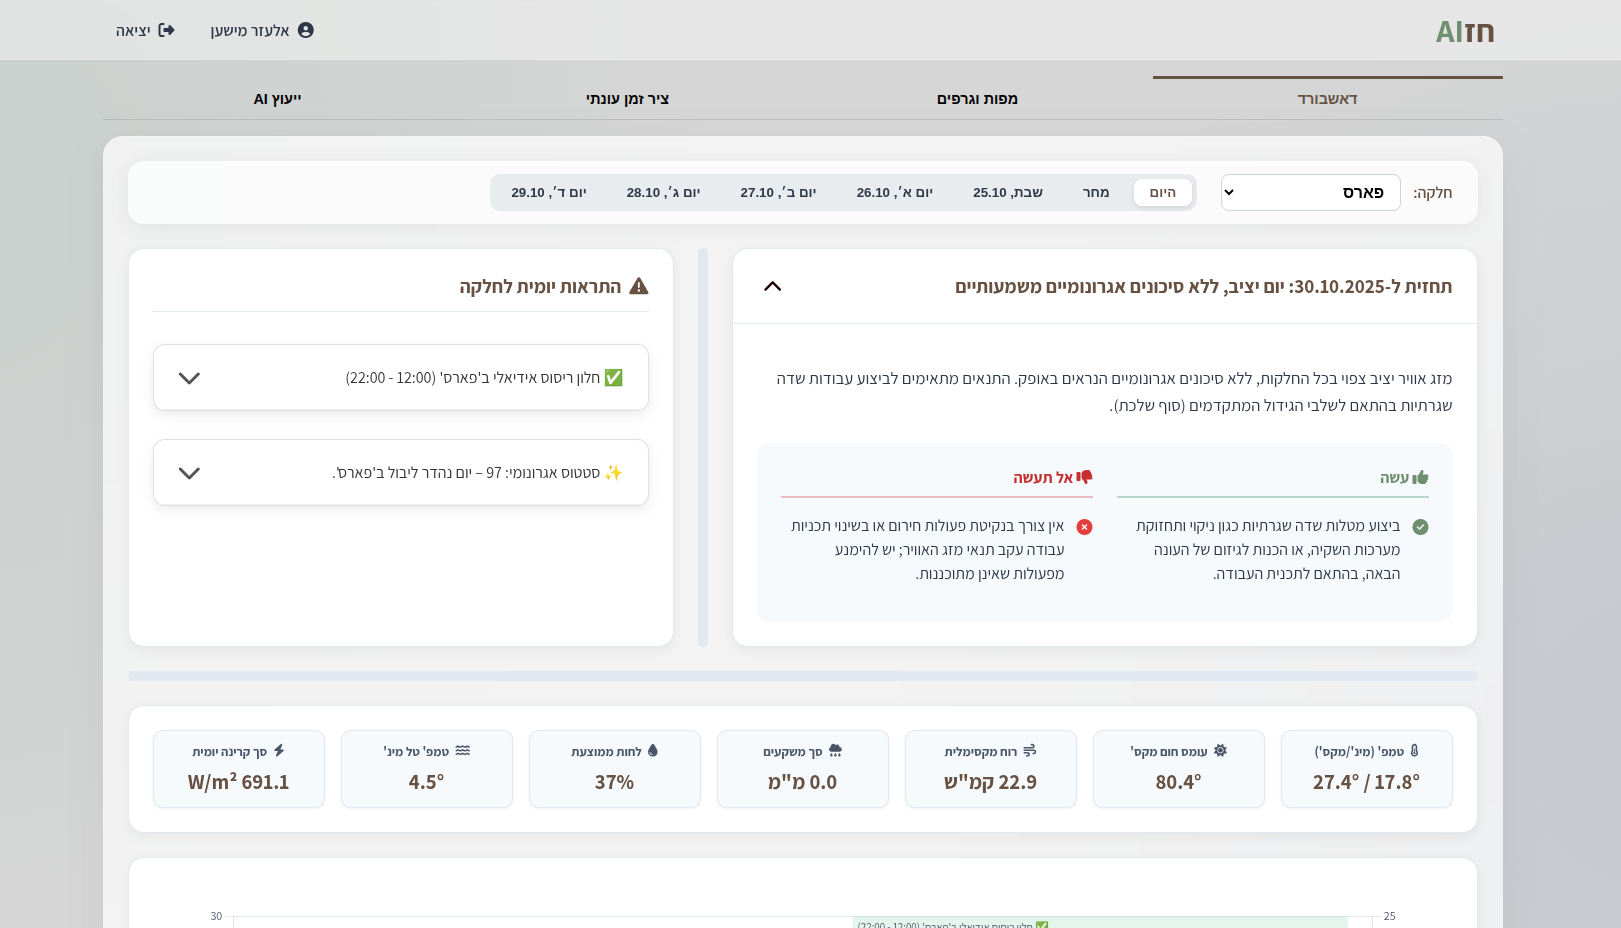Click the vertical divider between panels
Screen dimensions: 1621x928
pyautogui.click(x=703, y=447)
